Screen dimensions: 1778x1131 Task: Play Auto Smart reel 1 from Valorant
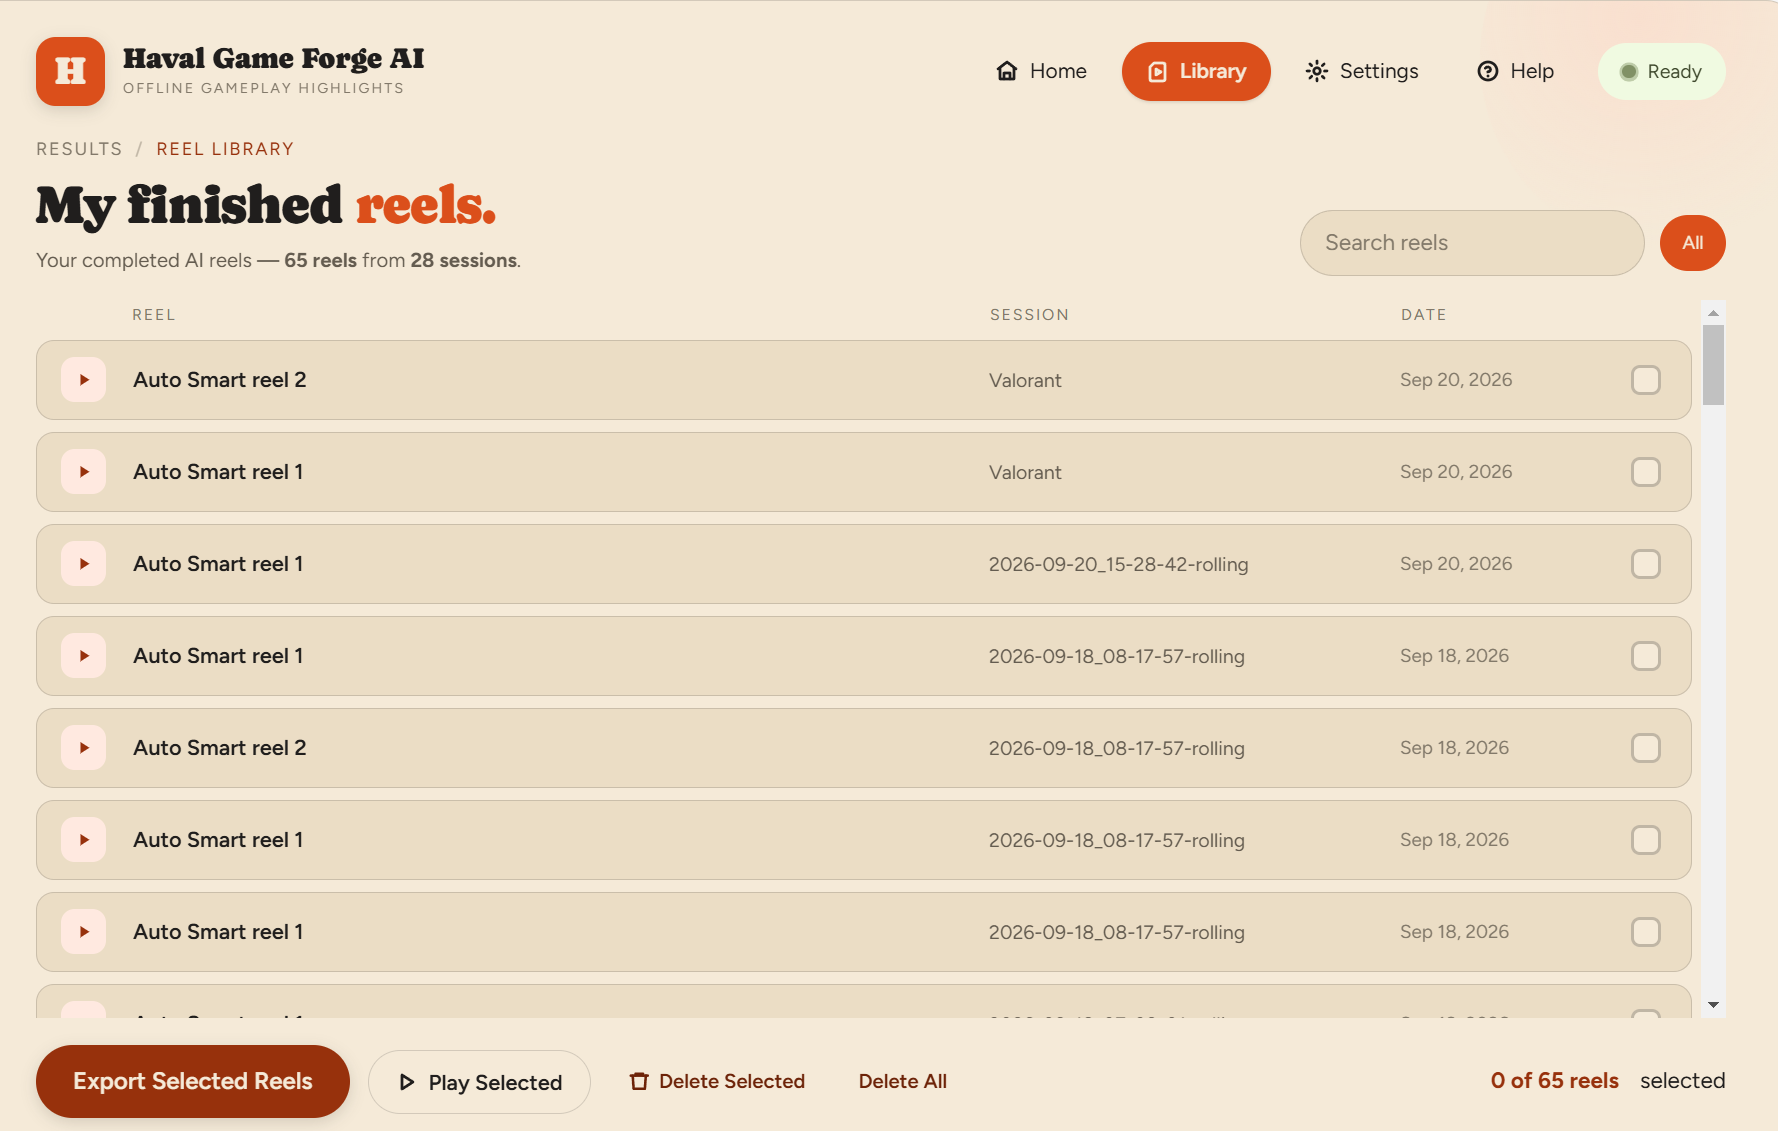pyautogui.click(x=84, y=472)
